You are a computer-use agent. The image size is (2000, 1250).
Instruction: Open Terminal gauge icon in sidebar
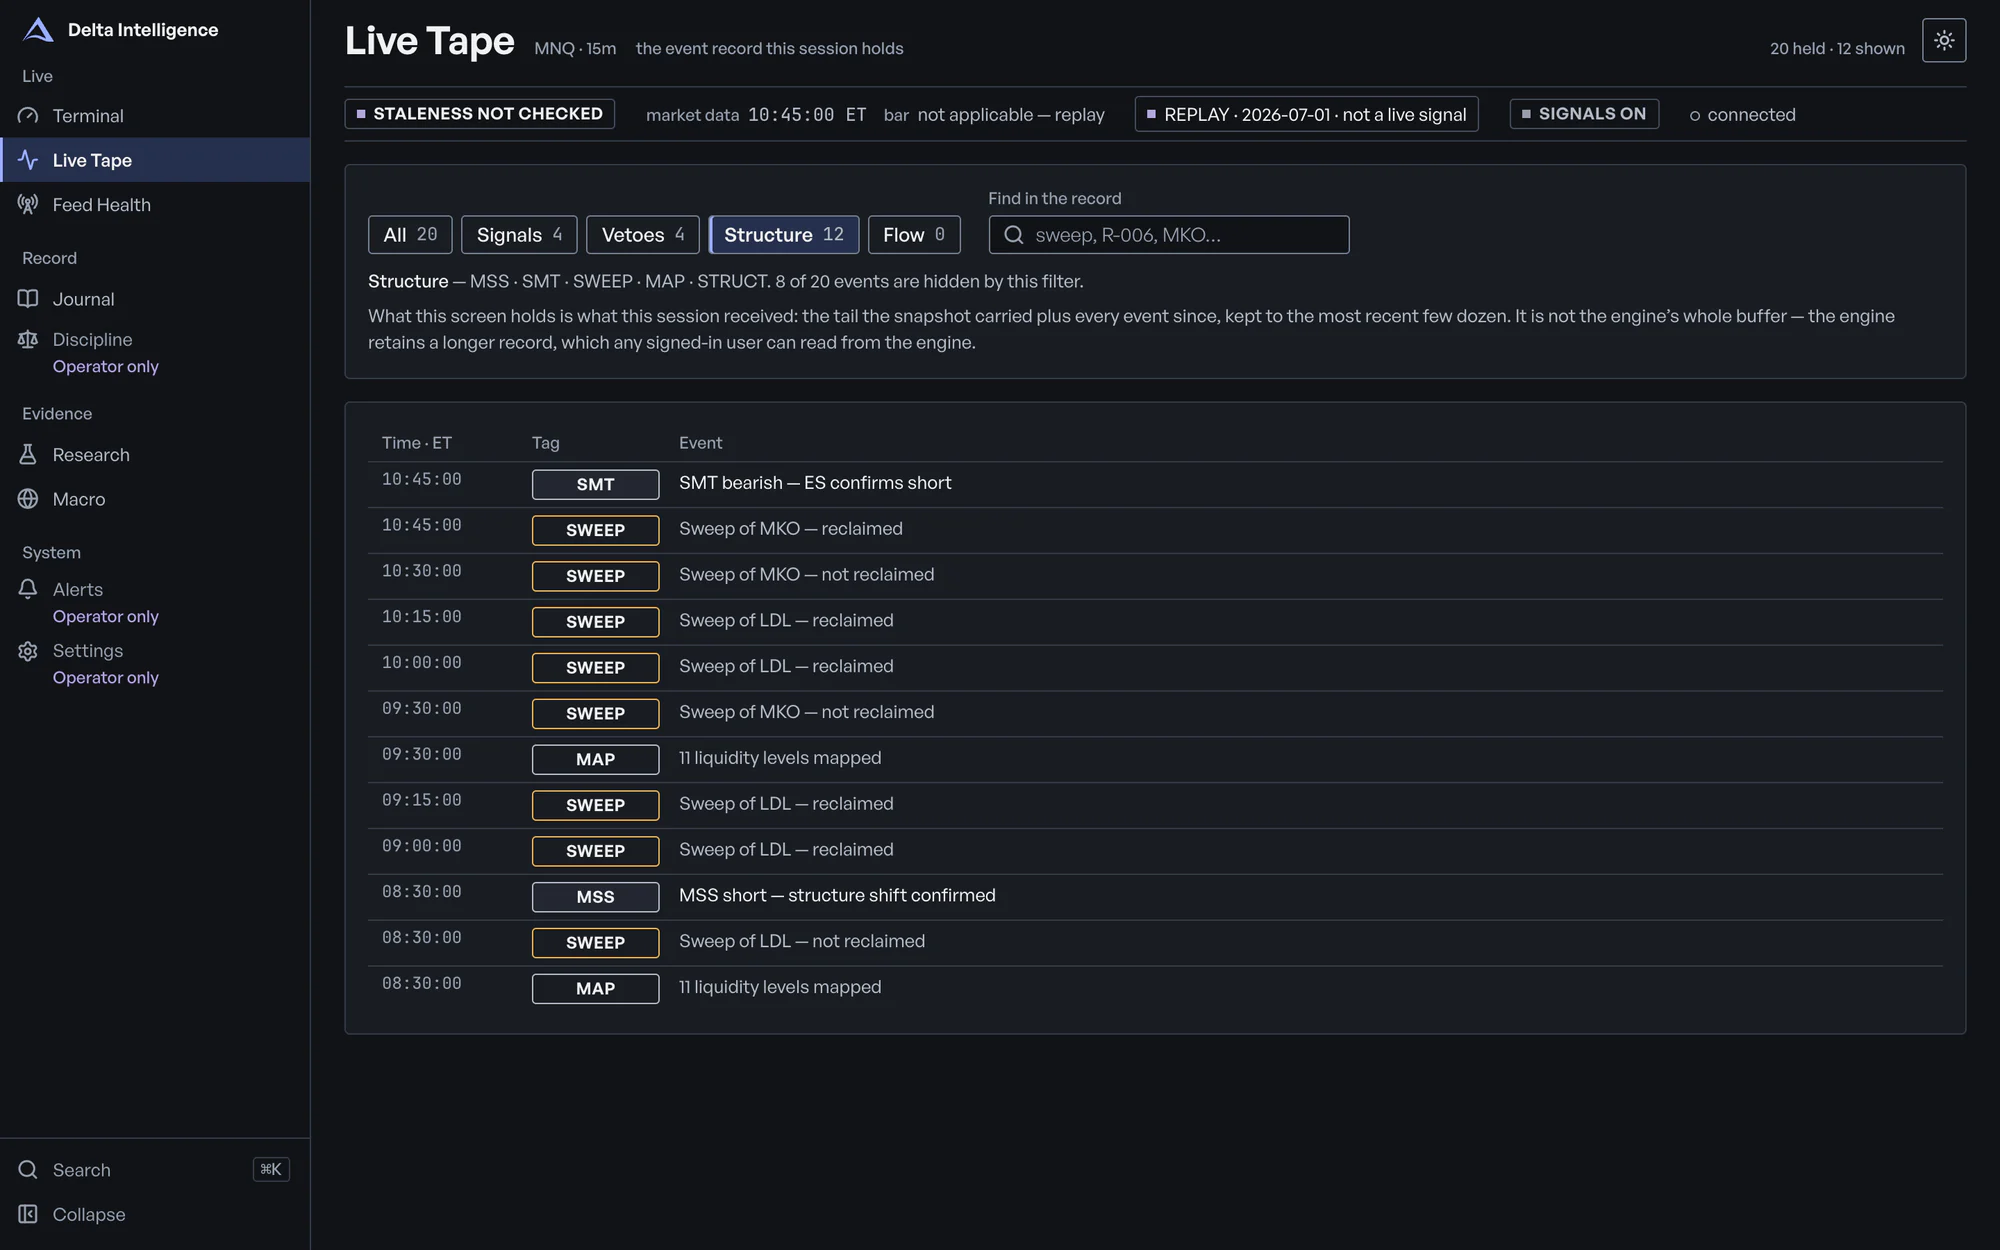click(x=28, y=116)
